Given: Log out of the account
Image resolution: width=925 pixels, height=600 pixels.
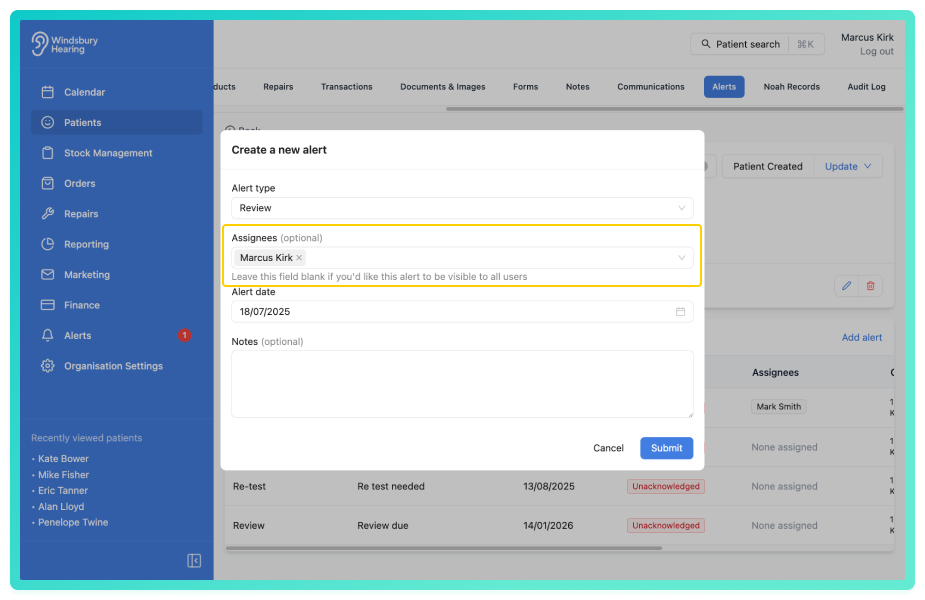Looking at the screenshot, I should [876, 51].
